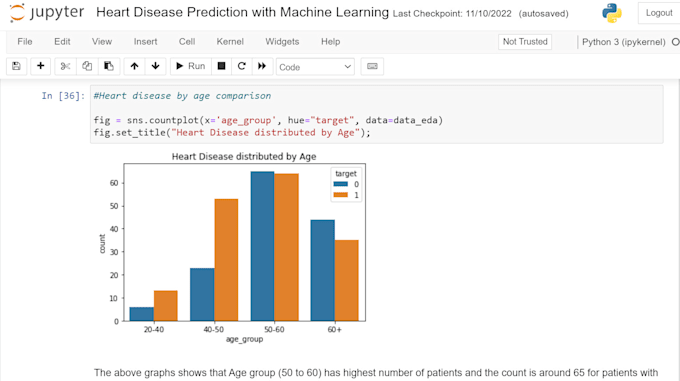Click the Python logo icon
The height and width of the screenshot is (381, 680).
click(611, 13)
